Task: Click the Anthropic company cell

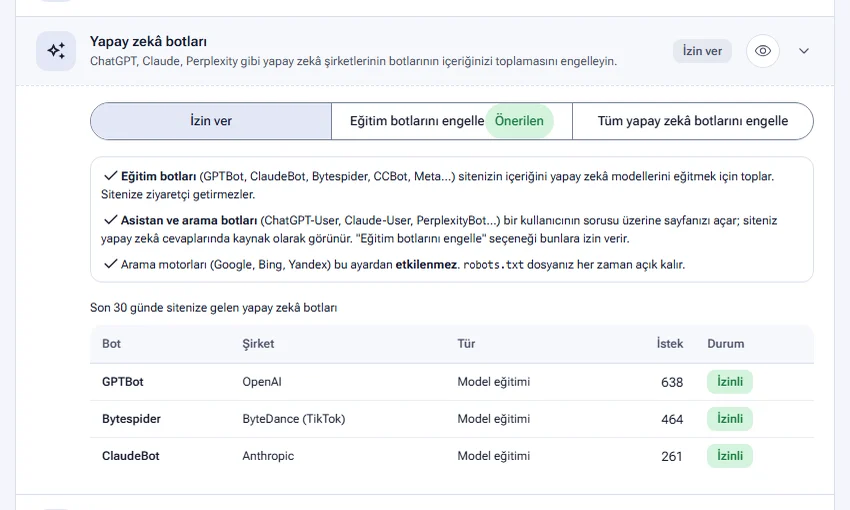Action: pos(268,456)
